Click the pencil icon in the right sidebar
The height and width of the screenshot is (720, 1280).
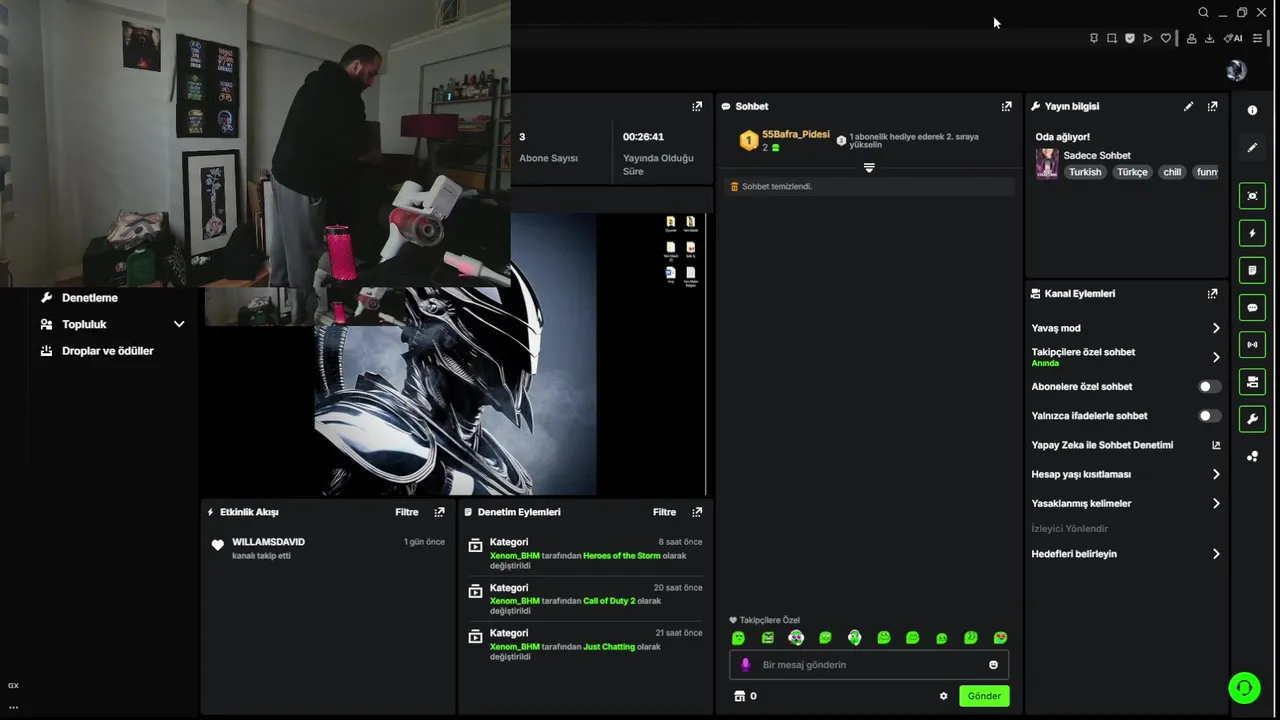(x=1252, y=147)
